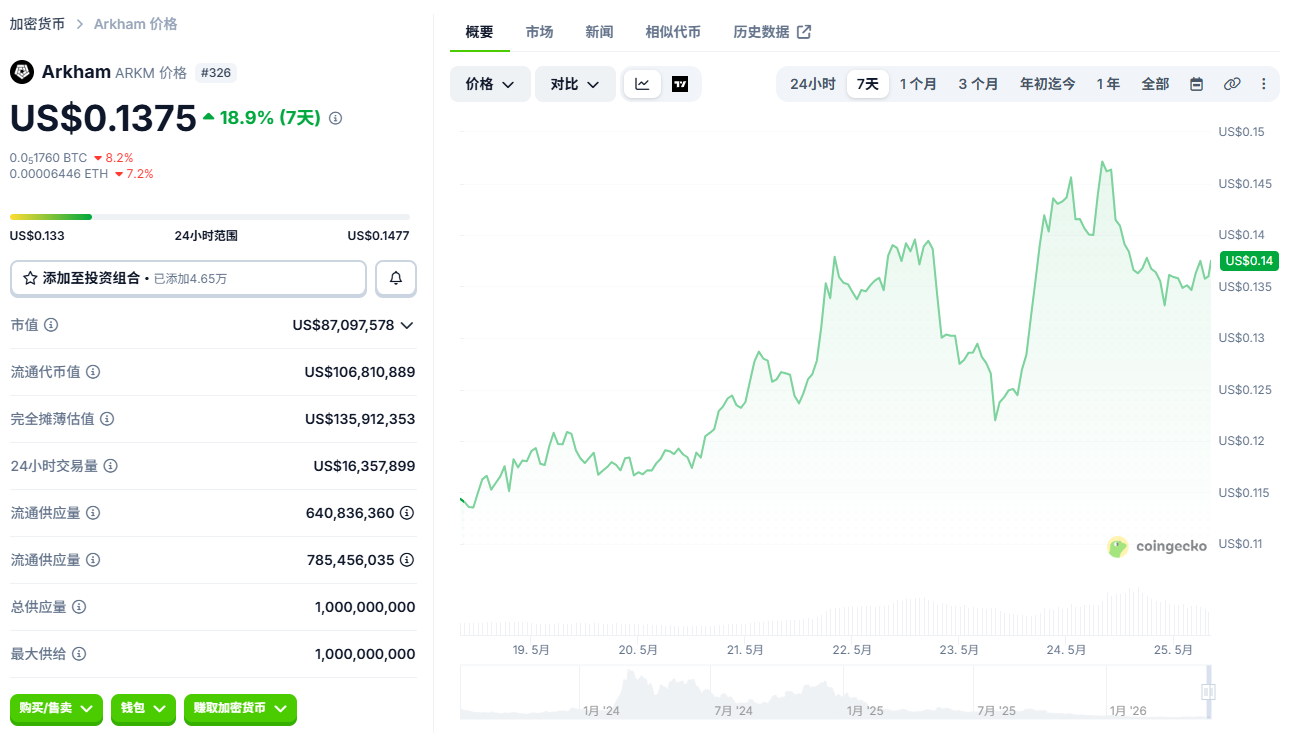Click US$135,912,353 valuation value
The width and height of the screenshot is (1298, 733).
[x=360, y=419]
